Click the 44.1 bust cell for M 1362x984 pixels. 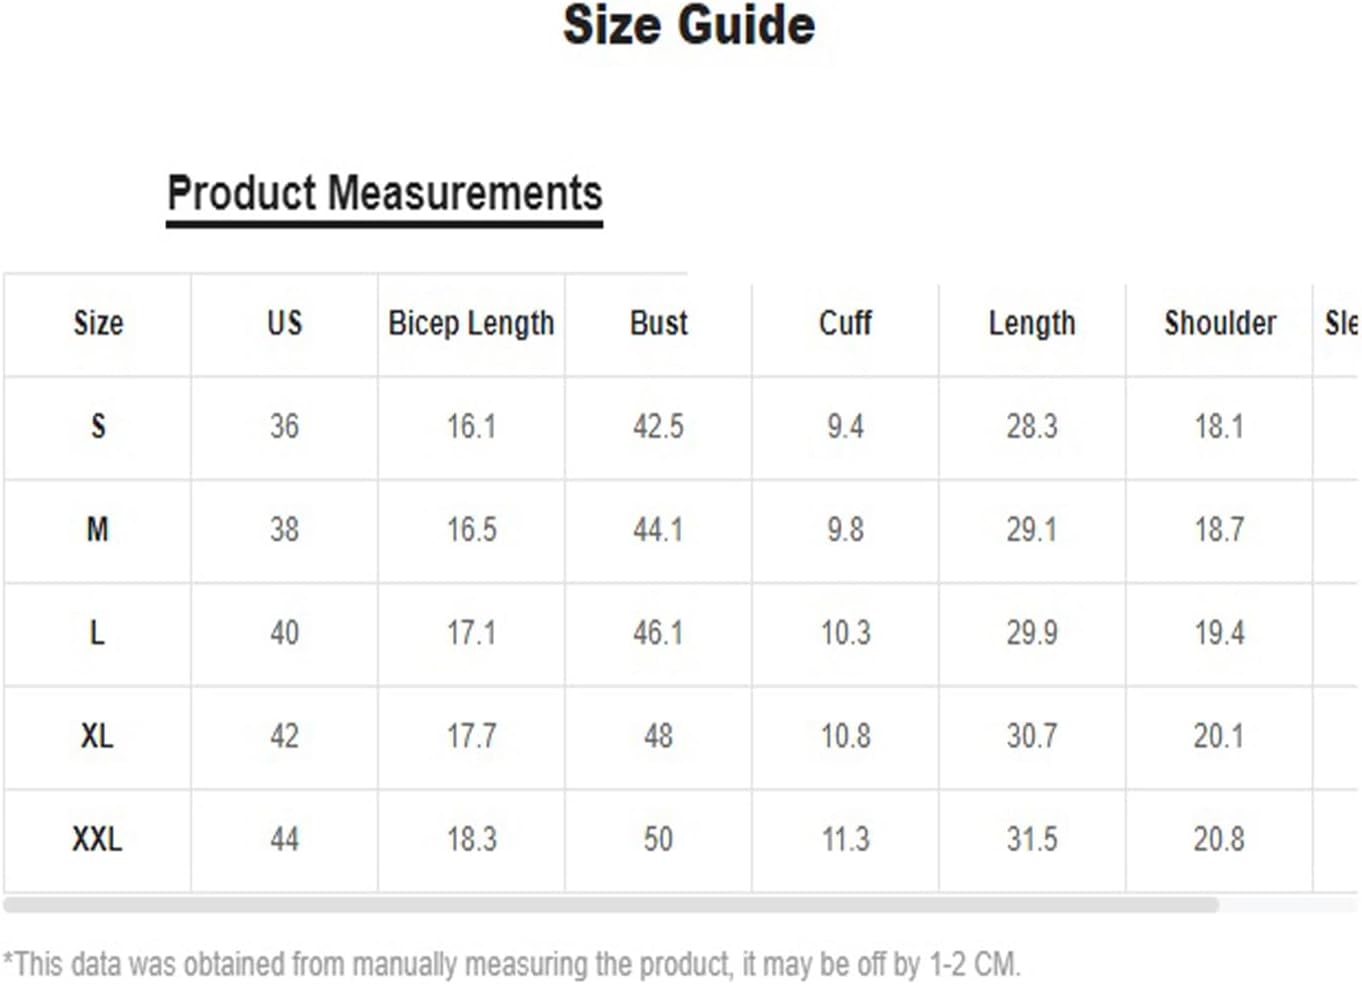pyautogui.click(x=658, y=530)
